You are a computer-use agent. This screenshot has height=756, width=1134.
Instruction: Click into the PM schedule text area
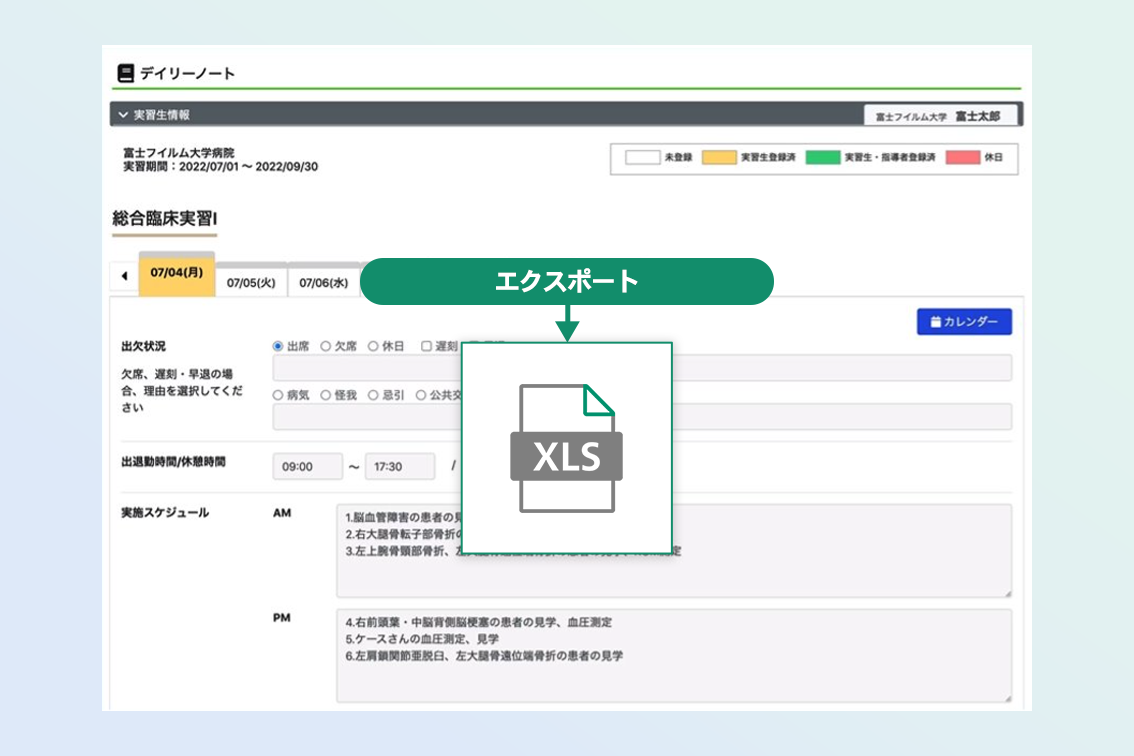click(x=673, y=655)
